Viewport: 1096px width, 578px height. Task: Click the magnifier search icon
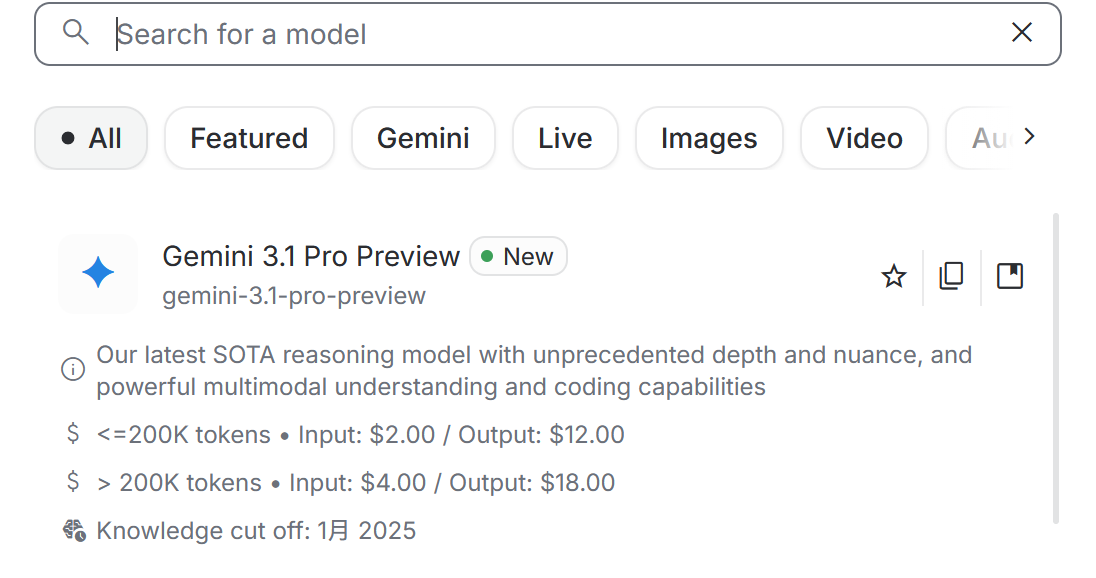76,33
